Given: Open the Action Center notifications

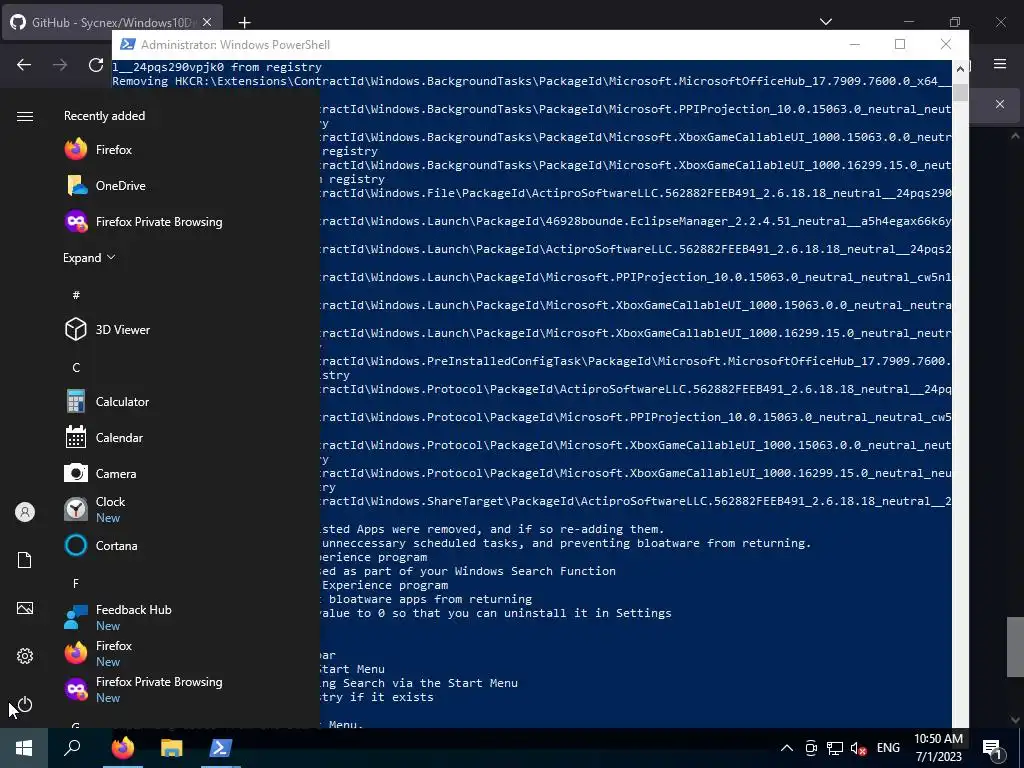Looking at the screenshot, I should coord(993,748).
